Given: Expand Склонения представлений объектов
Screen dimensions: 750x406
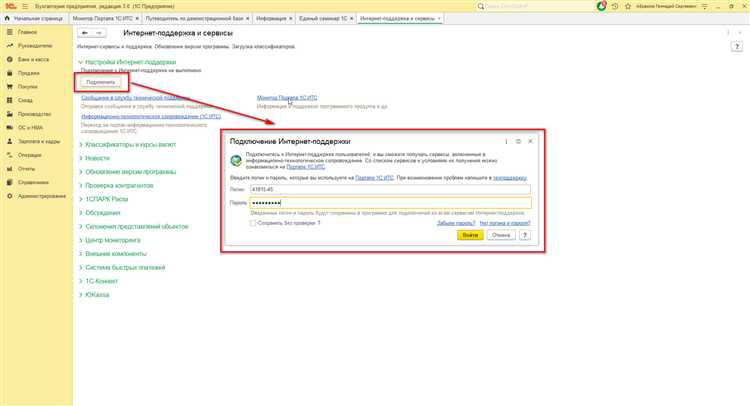Looking at the screenshot, I should coord(80,227).
